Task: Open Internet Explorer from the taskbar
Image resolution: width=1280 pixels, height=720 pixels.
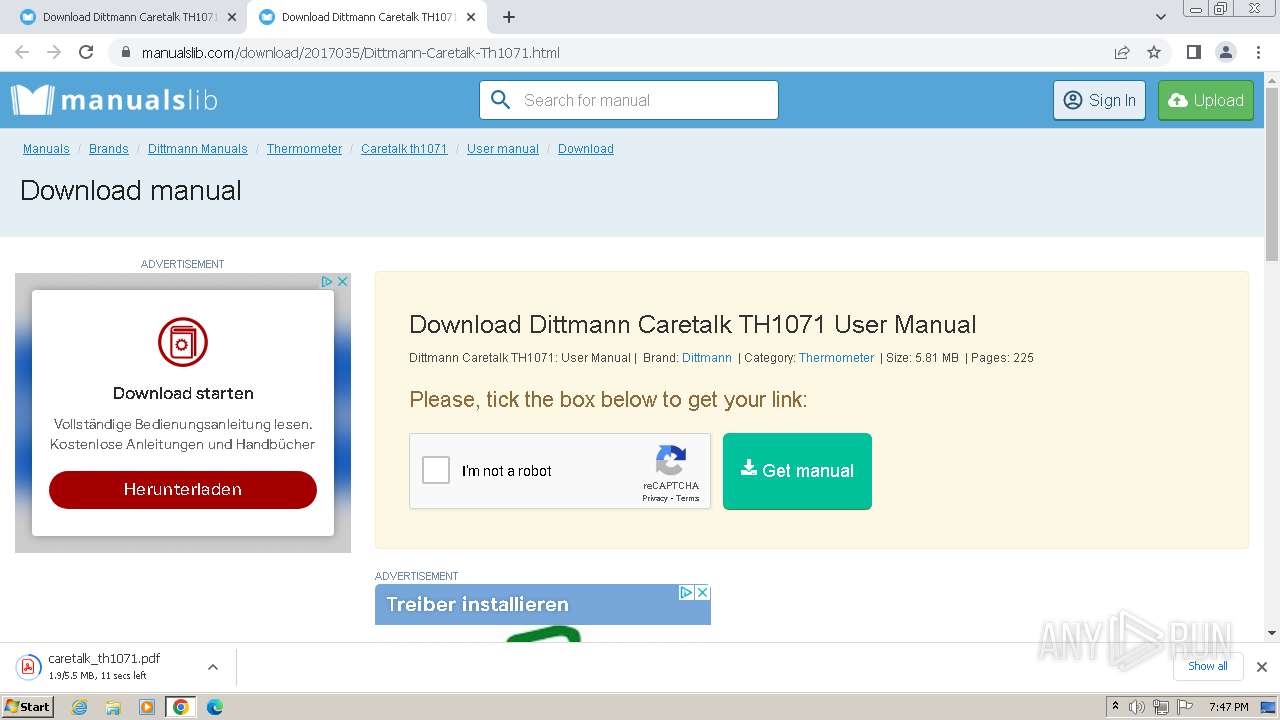Action: click(80, 707)
